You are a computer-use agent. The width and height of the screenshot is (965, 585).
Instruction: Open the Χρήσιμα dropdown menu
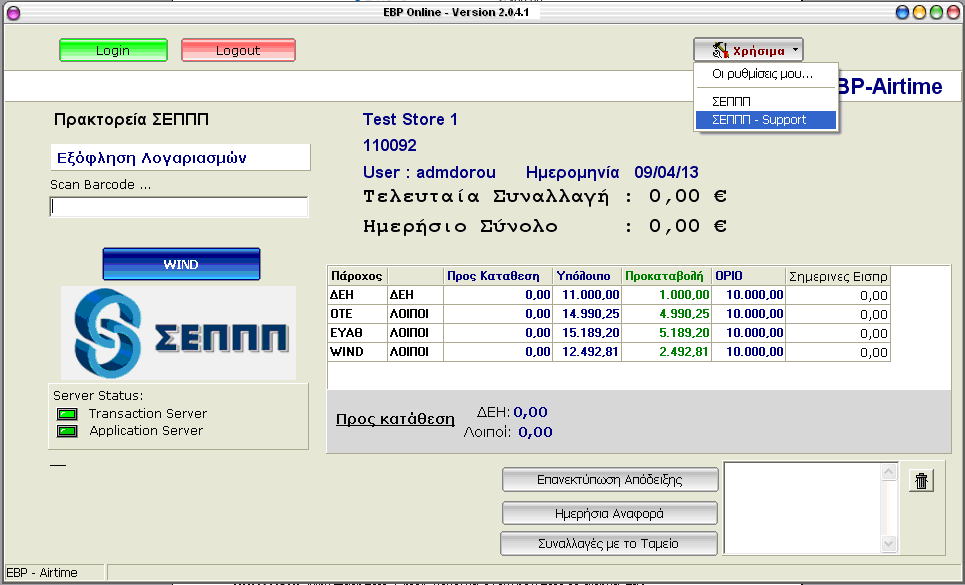pyautogui.click(x=748, y=50)
